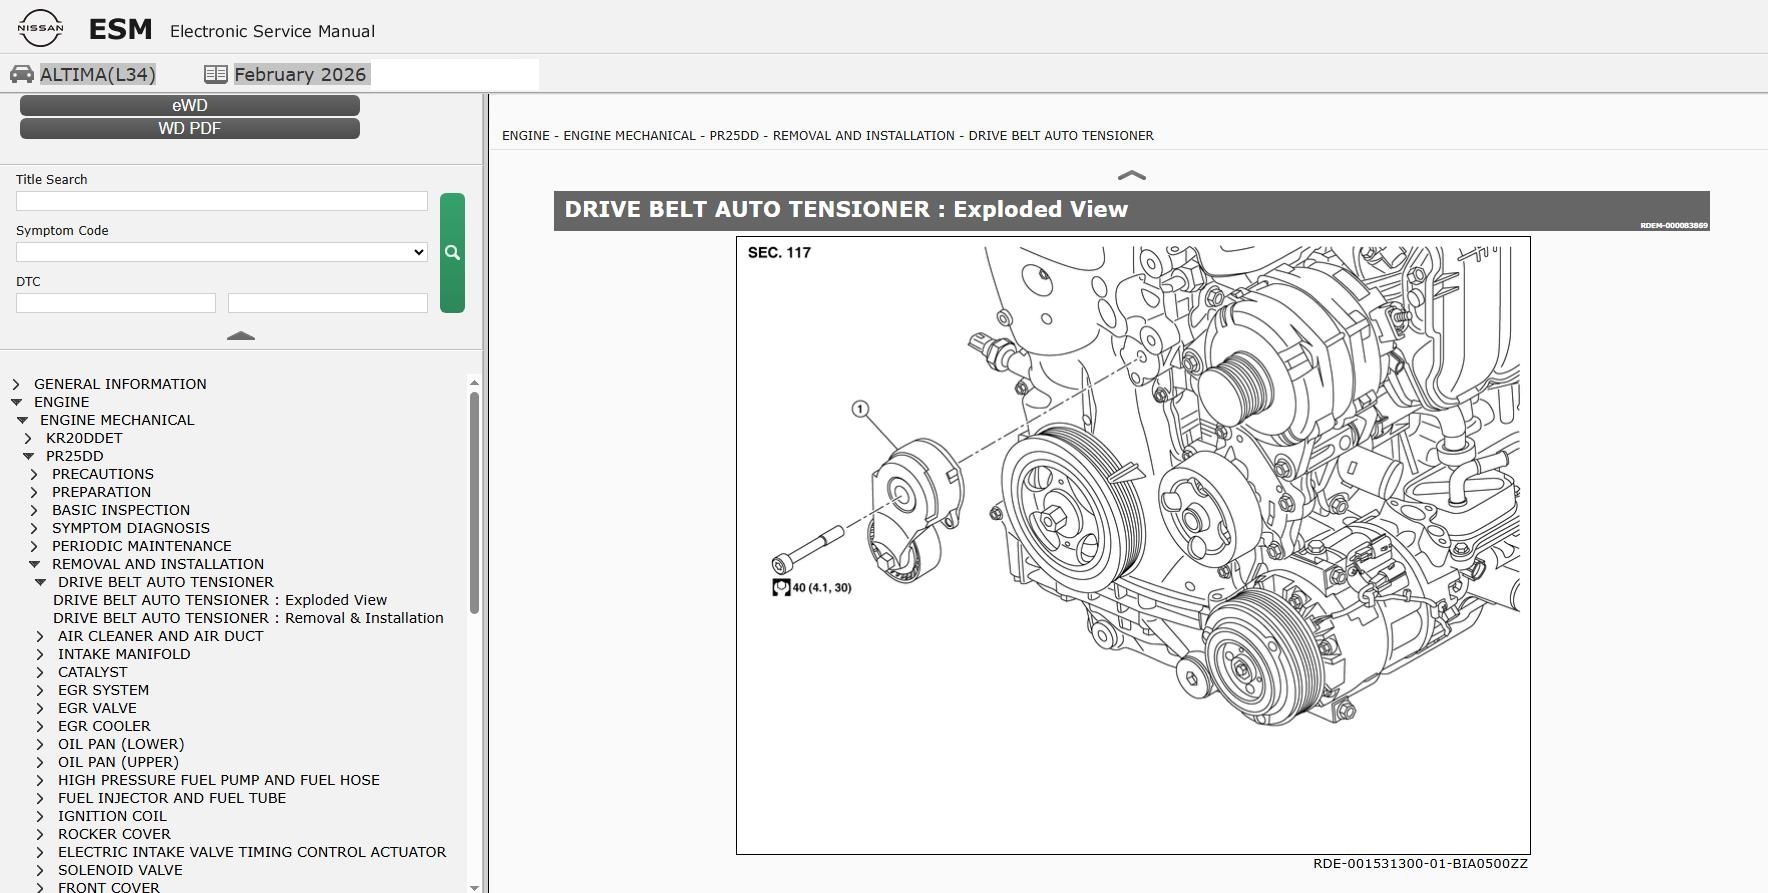Screen dimensions: 1768x893
Task: Click the second DTC input field
Action: [328, 303]
